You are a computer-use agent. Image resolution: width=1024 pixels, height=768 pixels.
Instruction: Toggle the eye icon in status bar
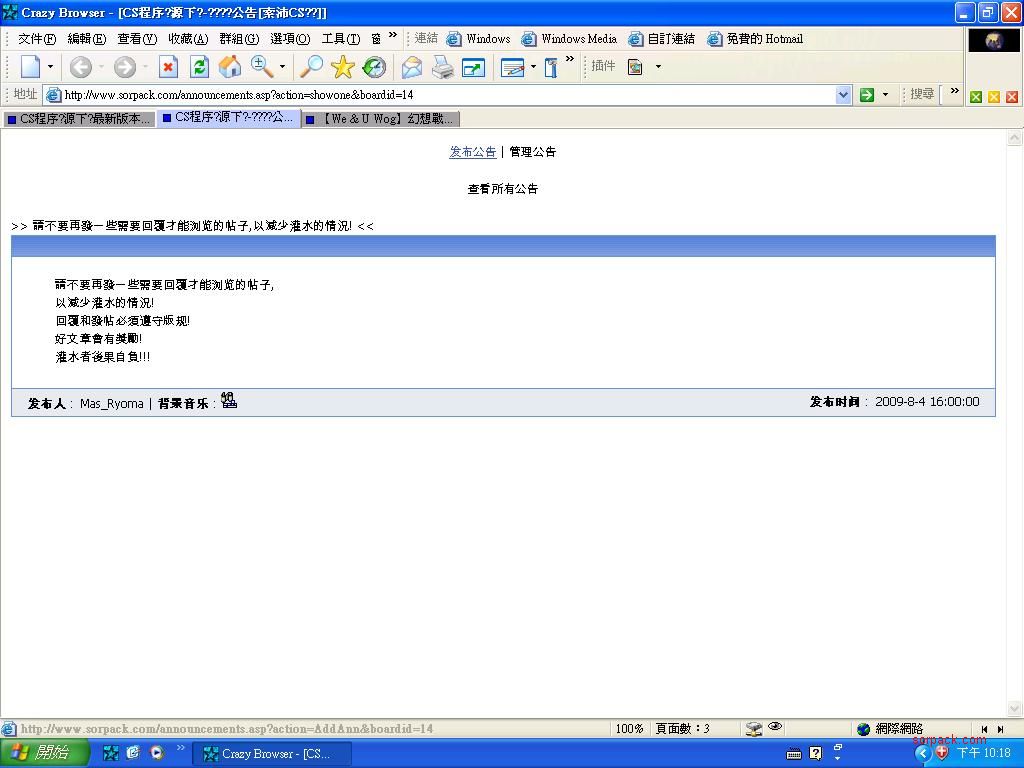pos(775,728)
